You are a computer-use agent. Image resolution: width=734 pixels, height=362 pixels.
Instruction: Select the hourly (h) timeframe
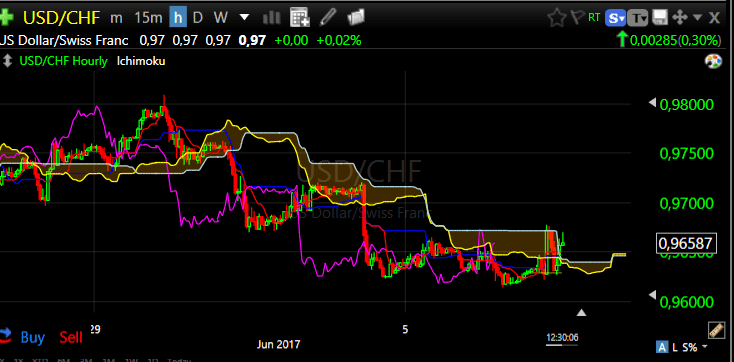coord(178,18)
